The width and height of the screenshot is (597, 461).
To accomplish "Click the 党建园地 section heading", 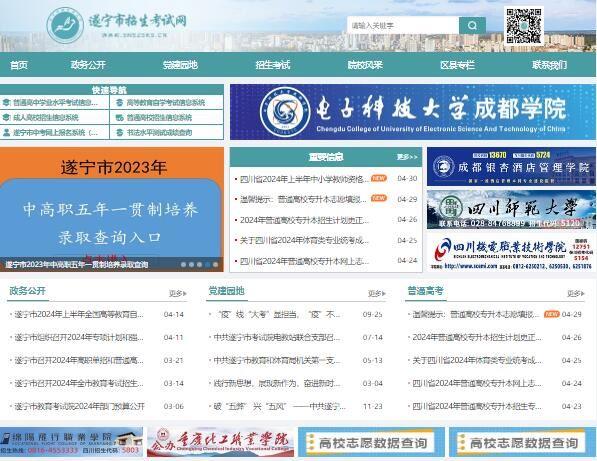I will (226, 291).
